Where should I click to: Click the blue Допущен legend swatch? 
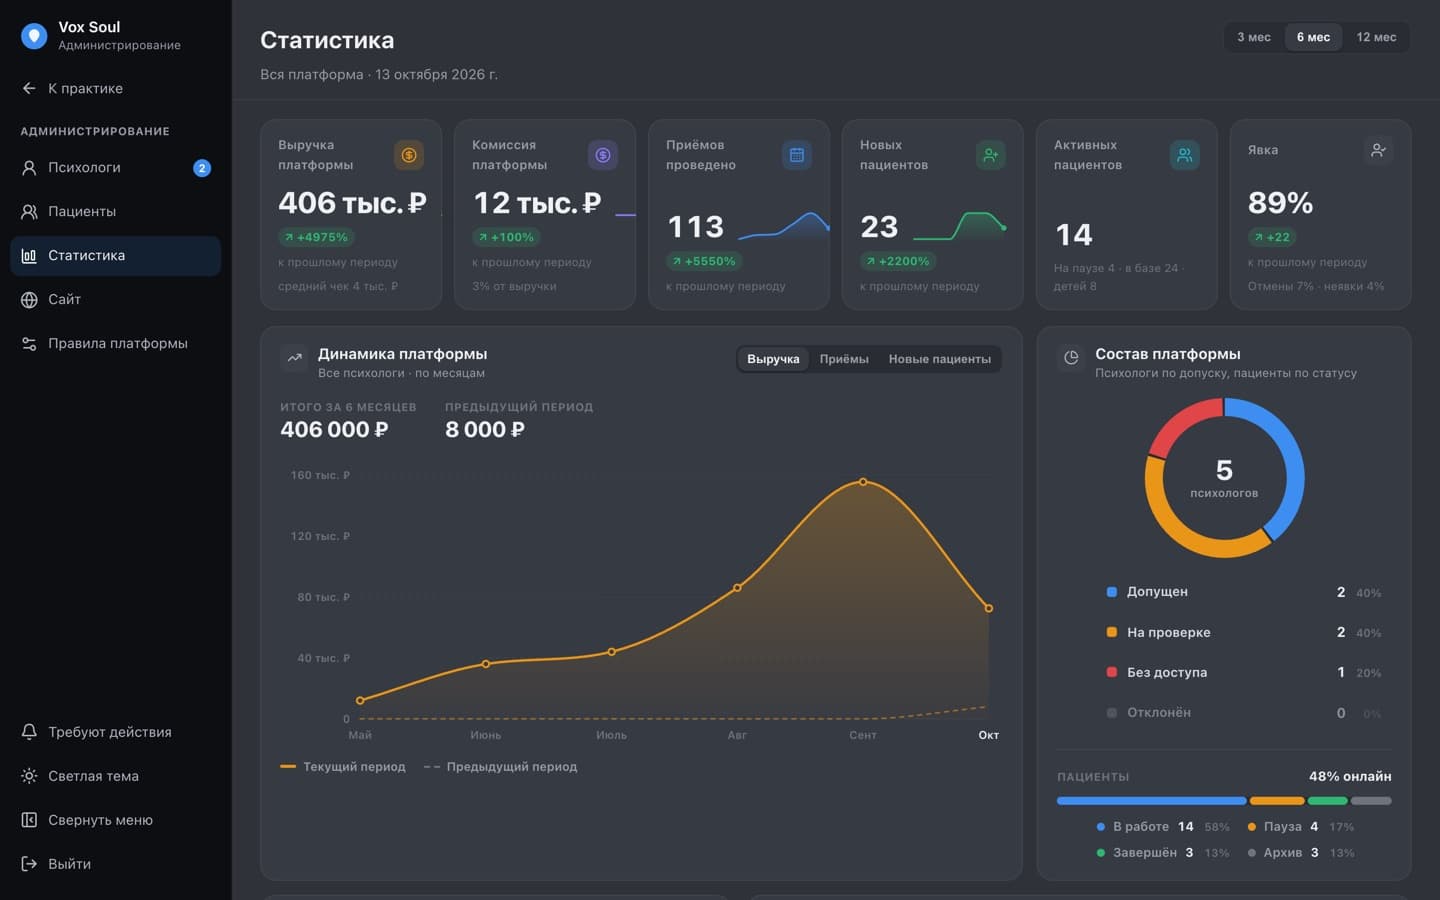pyautogui.click(x=1112, y=592)
